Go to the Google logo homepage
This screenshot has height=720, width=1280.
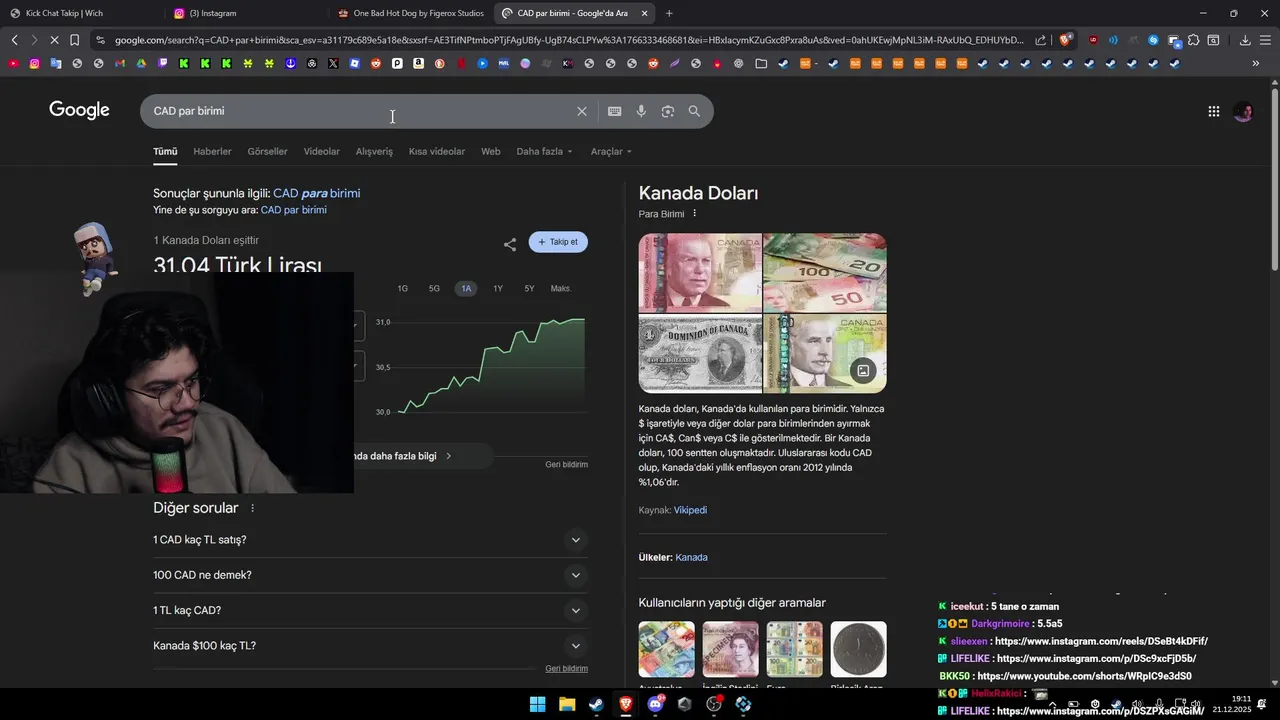coord(79,110)
